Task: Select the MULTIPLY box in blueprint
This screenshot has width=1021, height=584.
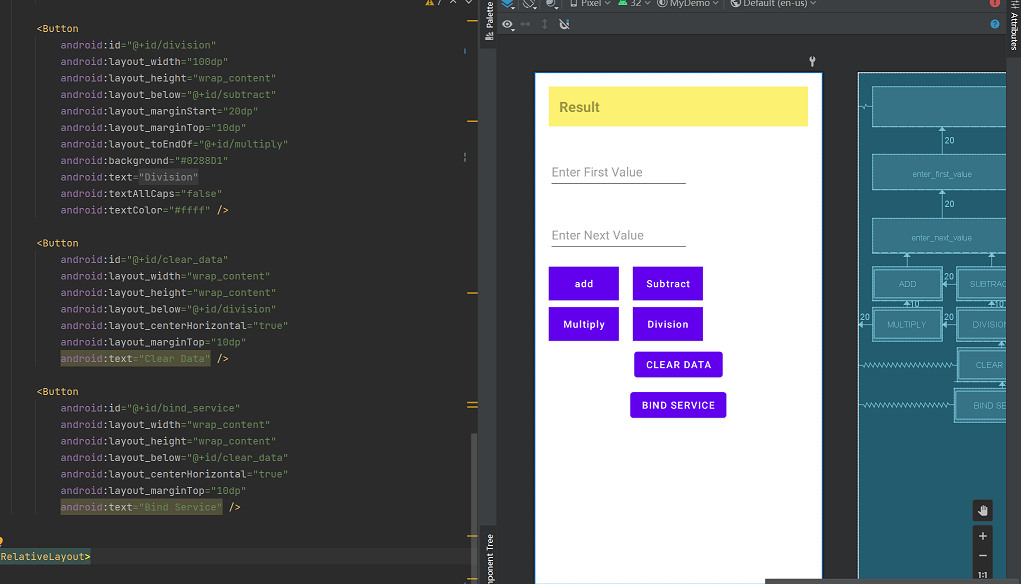Action: tap(907, 324)
